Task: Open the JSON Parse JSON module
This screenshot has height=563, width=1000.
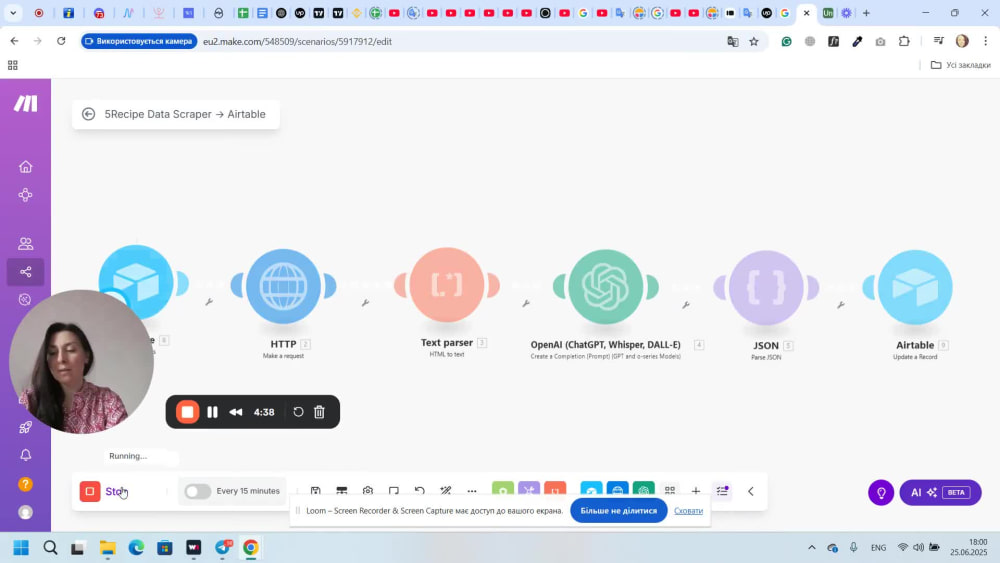Action: [766, 288]
